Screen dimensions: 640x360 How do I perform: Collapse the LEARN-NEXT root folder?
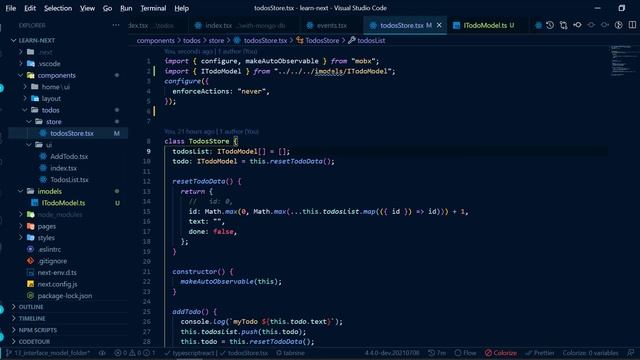tap(37, 40)
